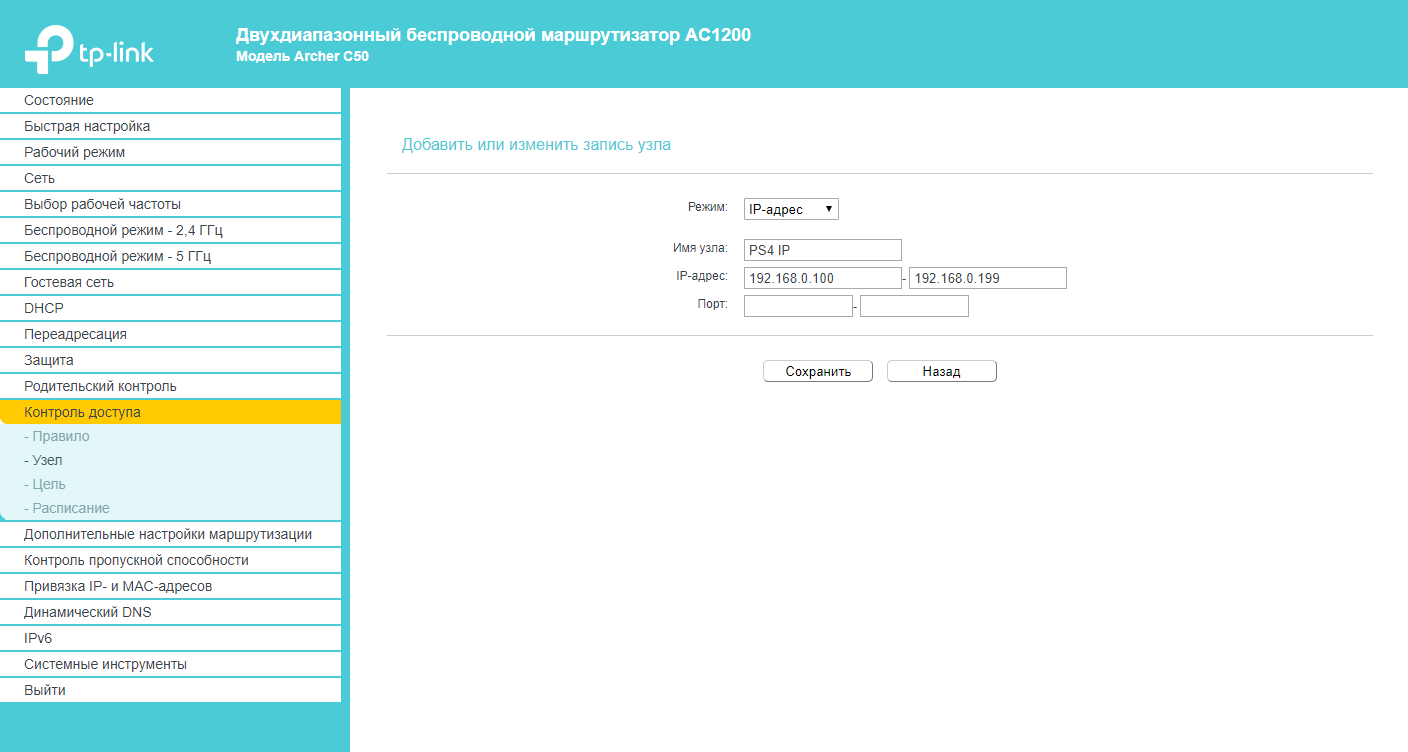Open Быстрая настройка in the sidebar

(x=170, y=126)
